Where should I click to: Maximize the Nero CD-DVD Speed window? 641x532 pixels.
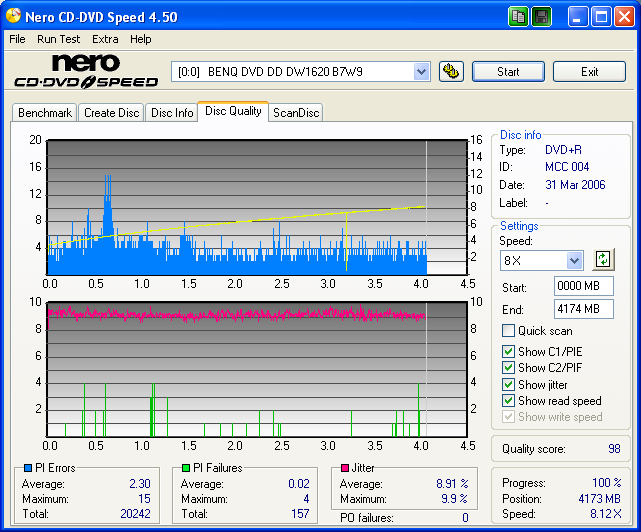click(601, 17)
